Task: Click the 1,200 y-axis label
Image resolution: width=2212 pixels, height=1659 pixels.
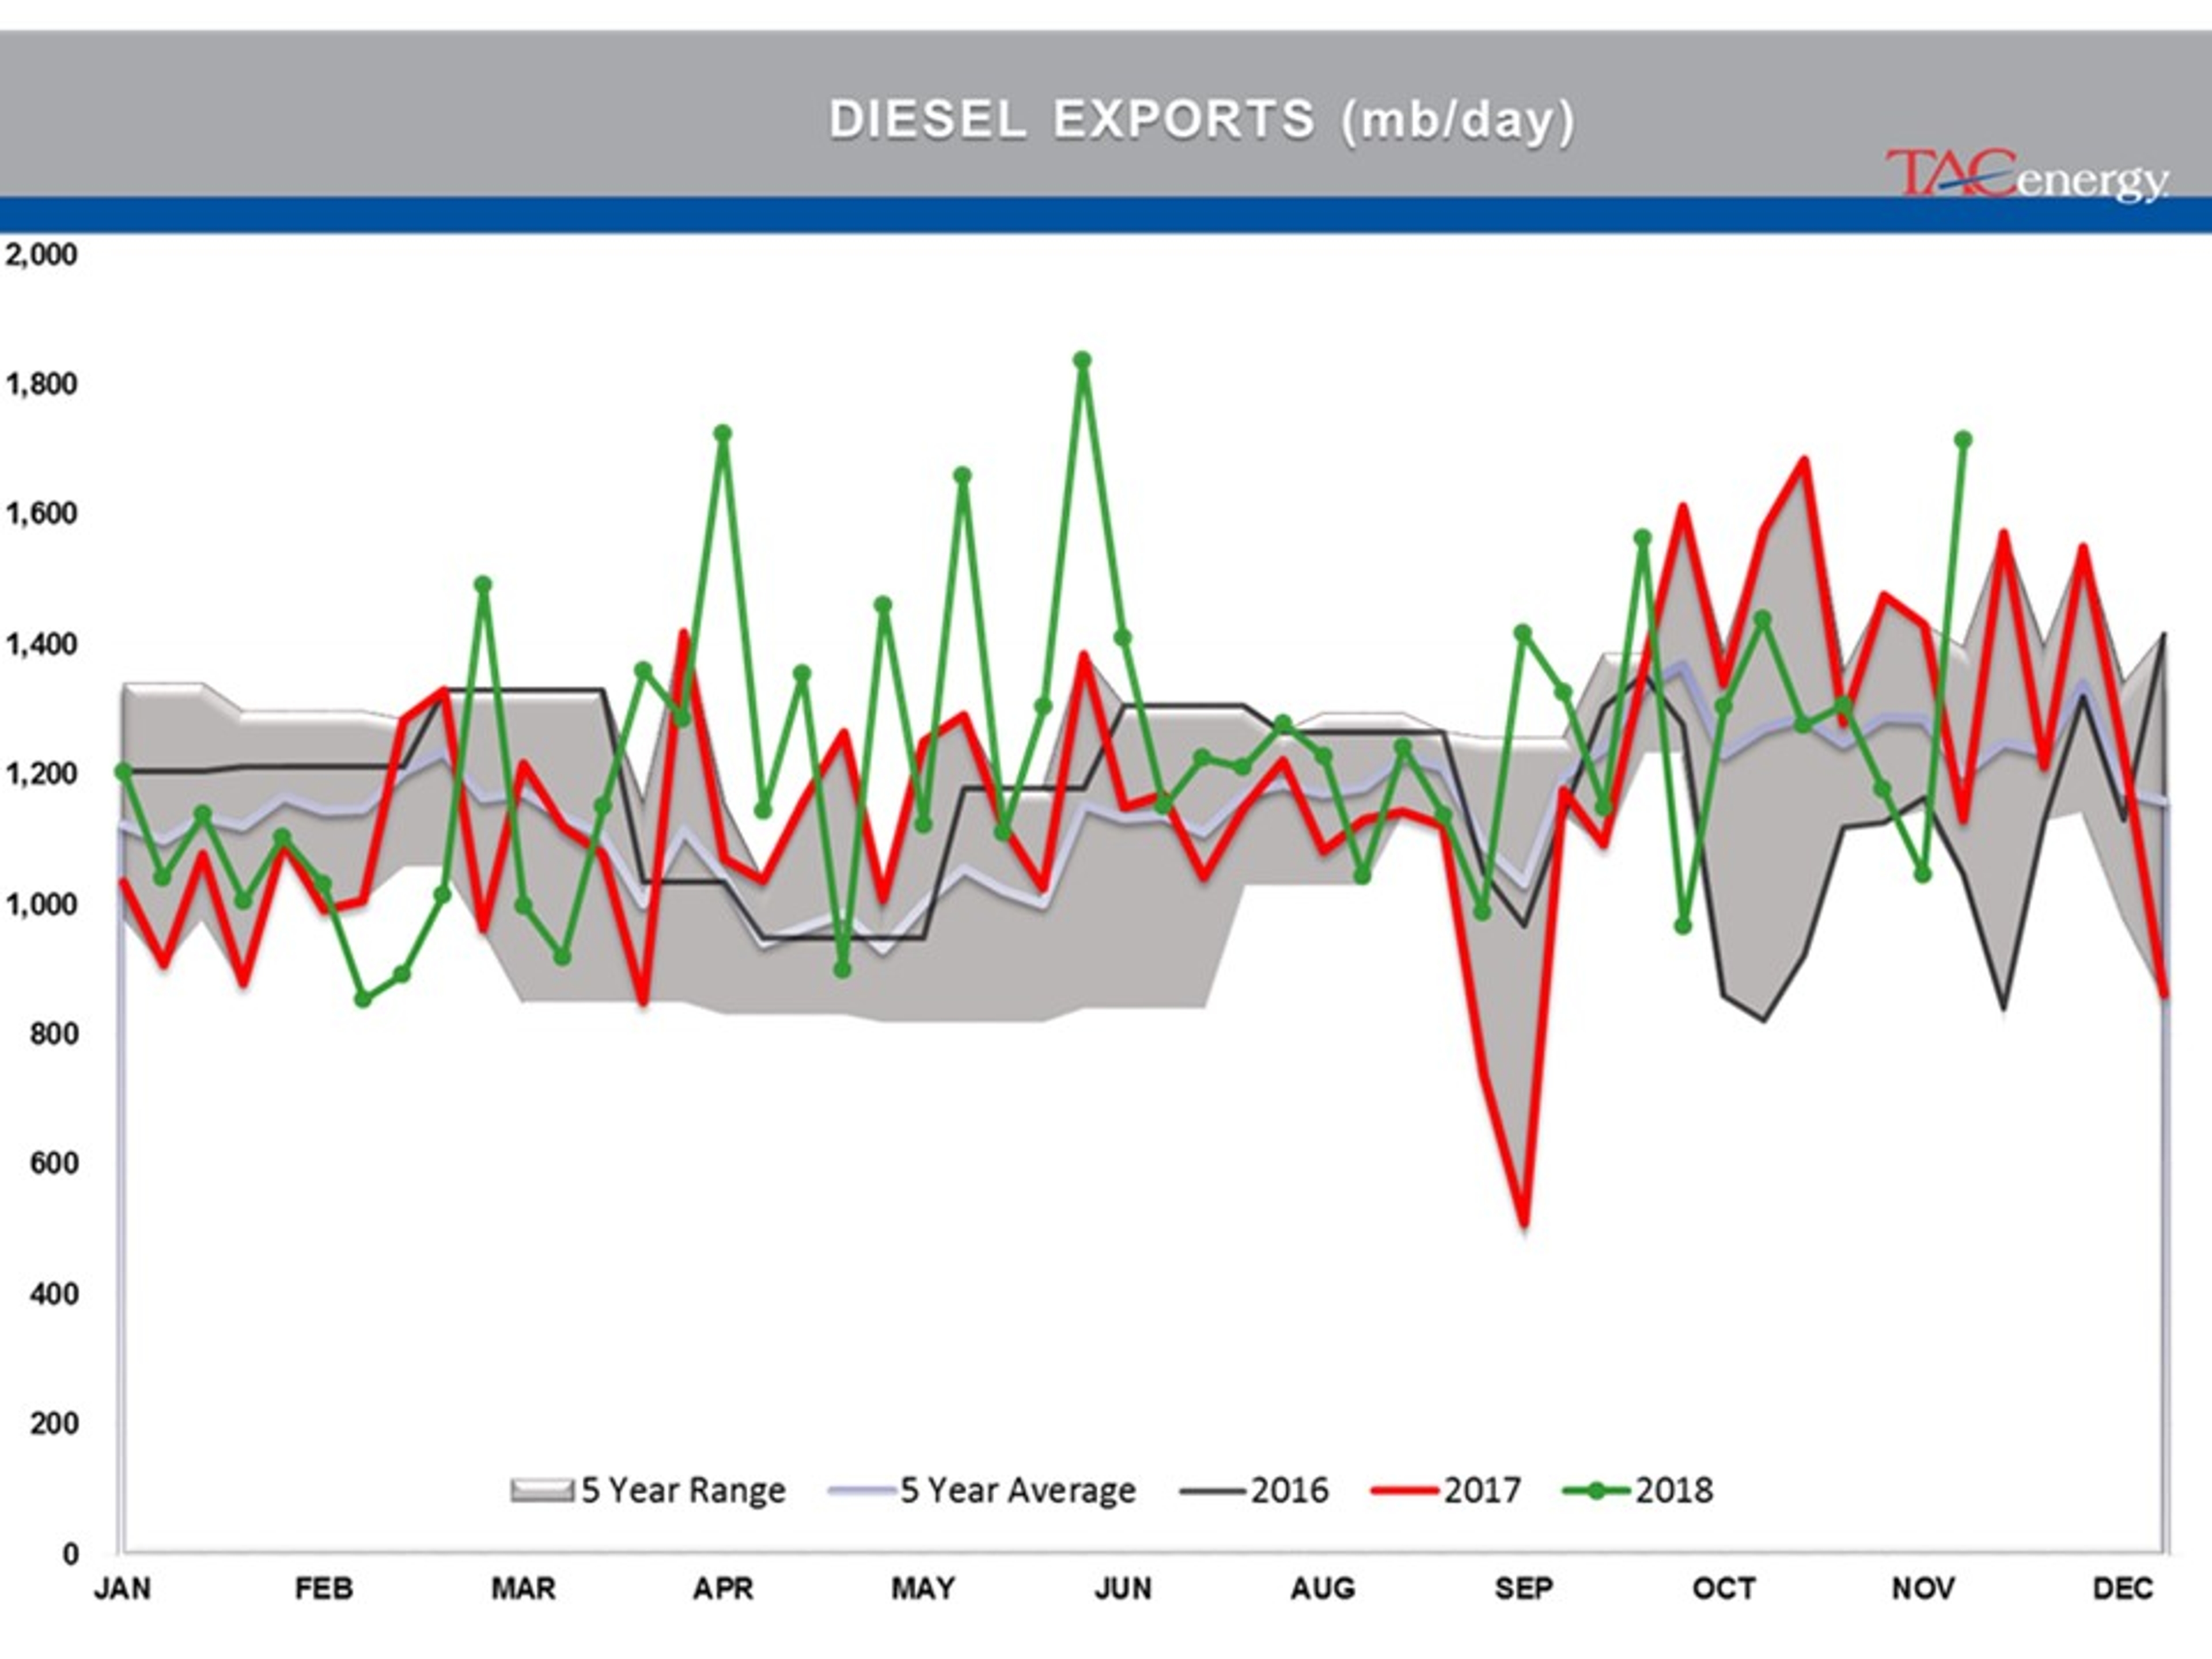Action: pos(41,774)
